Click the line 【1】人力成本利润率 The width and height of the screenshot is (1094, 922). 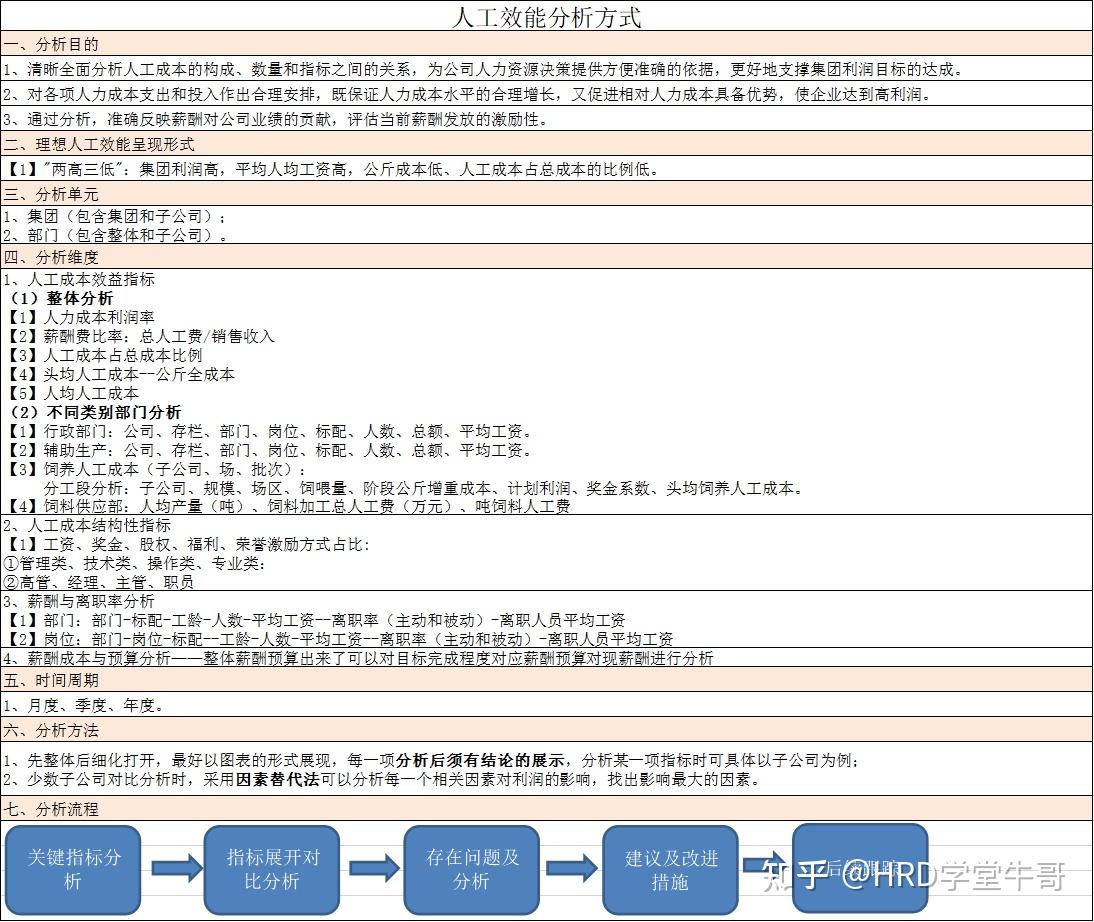pyautogui.click(x=82, y=317)
